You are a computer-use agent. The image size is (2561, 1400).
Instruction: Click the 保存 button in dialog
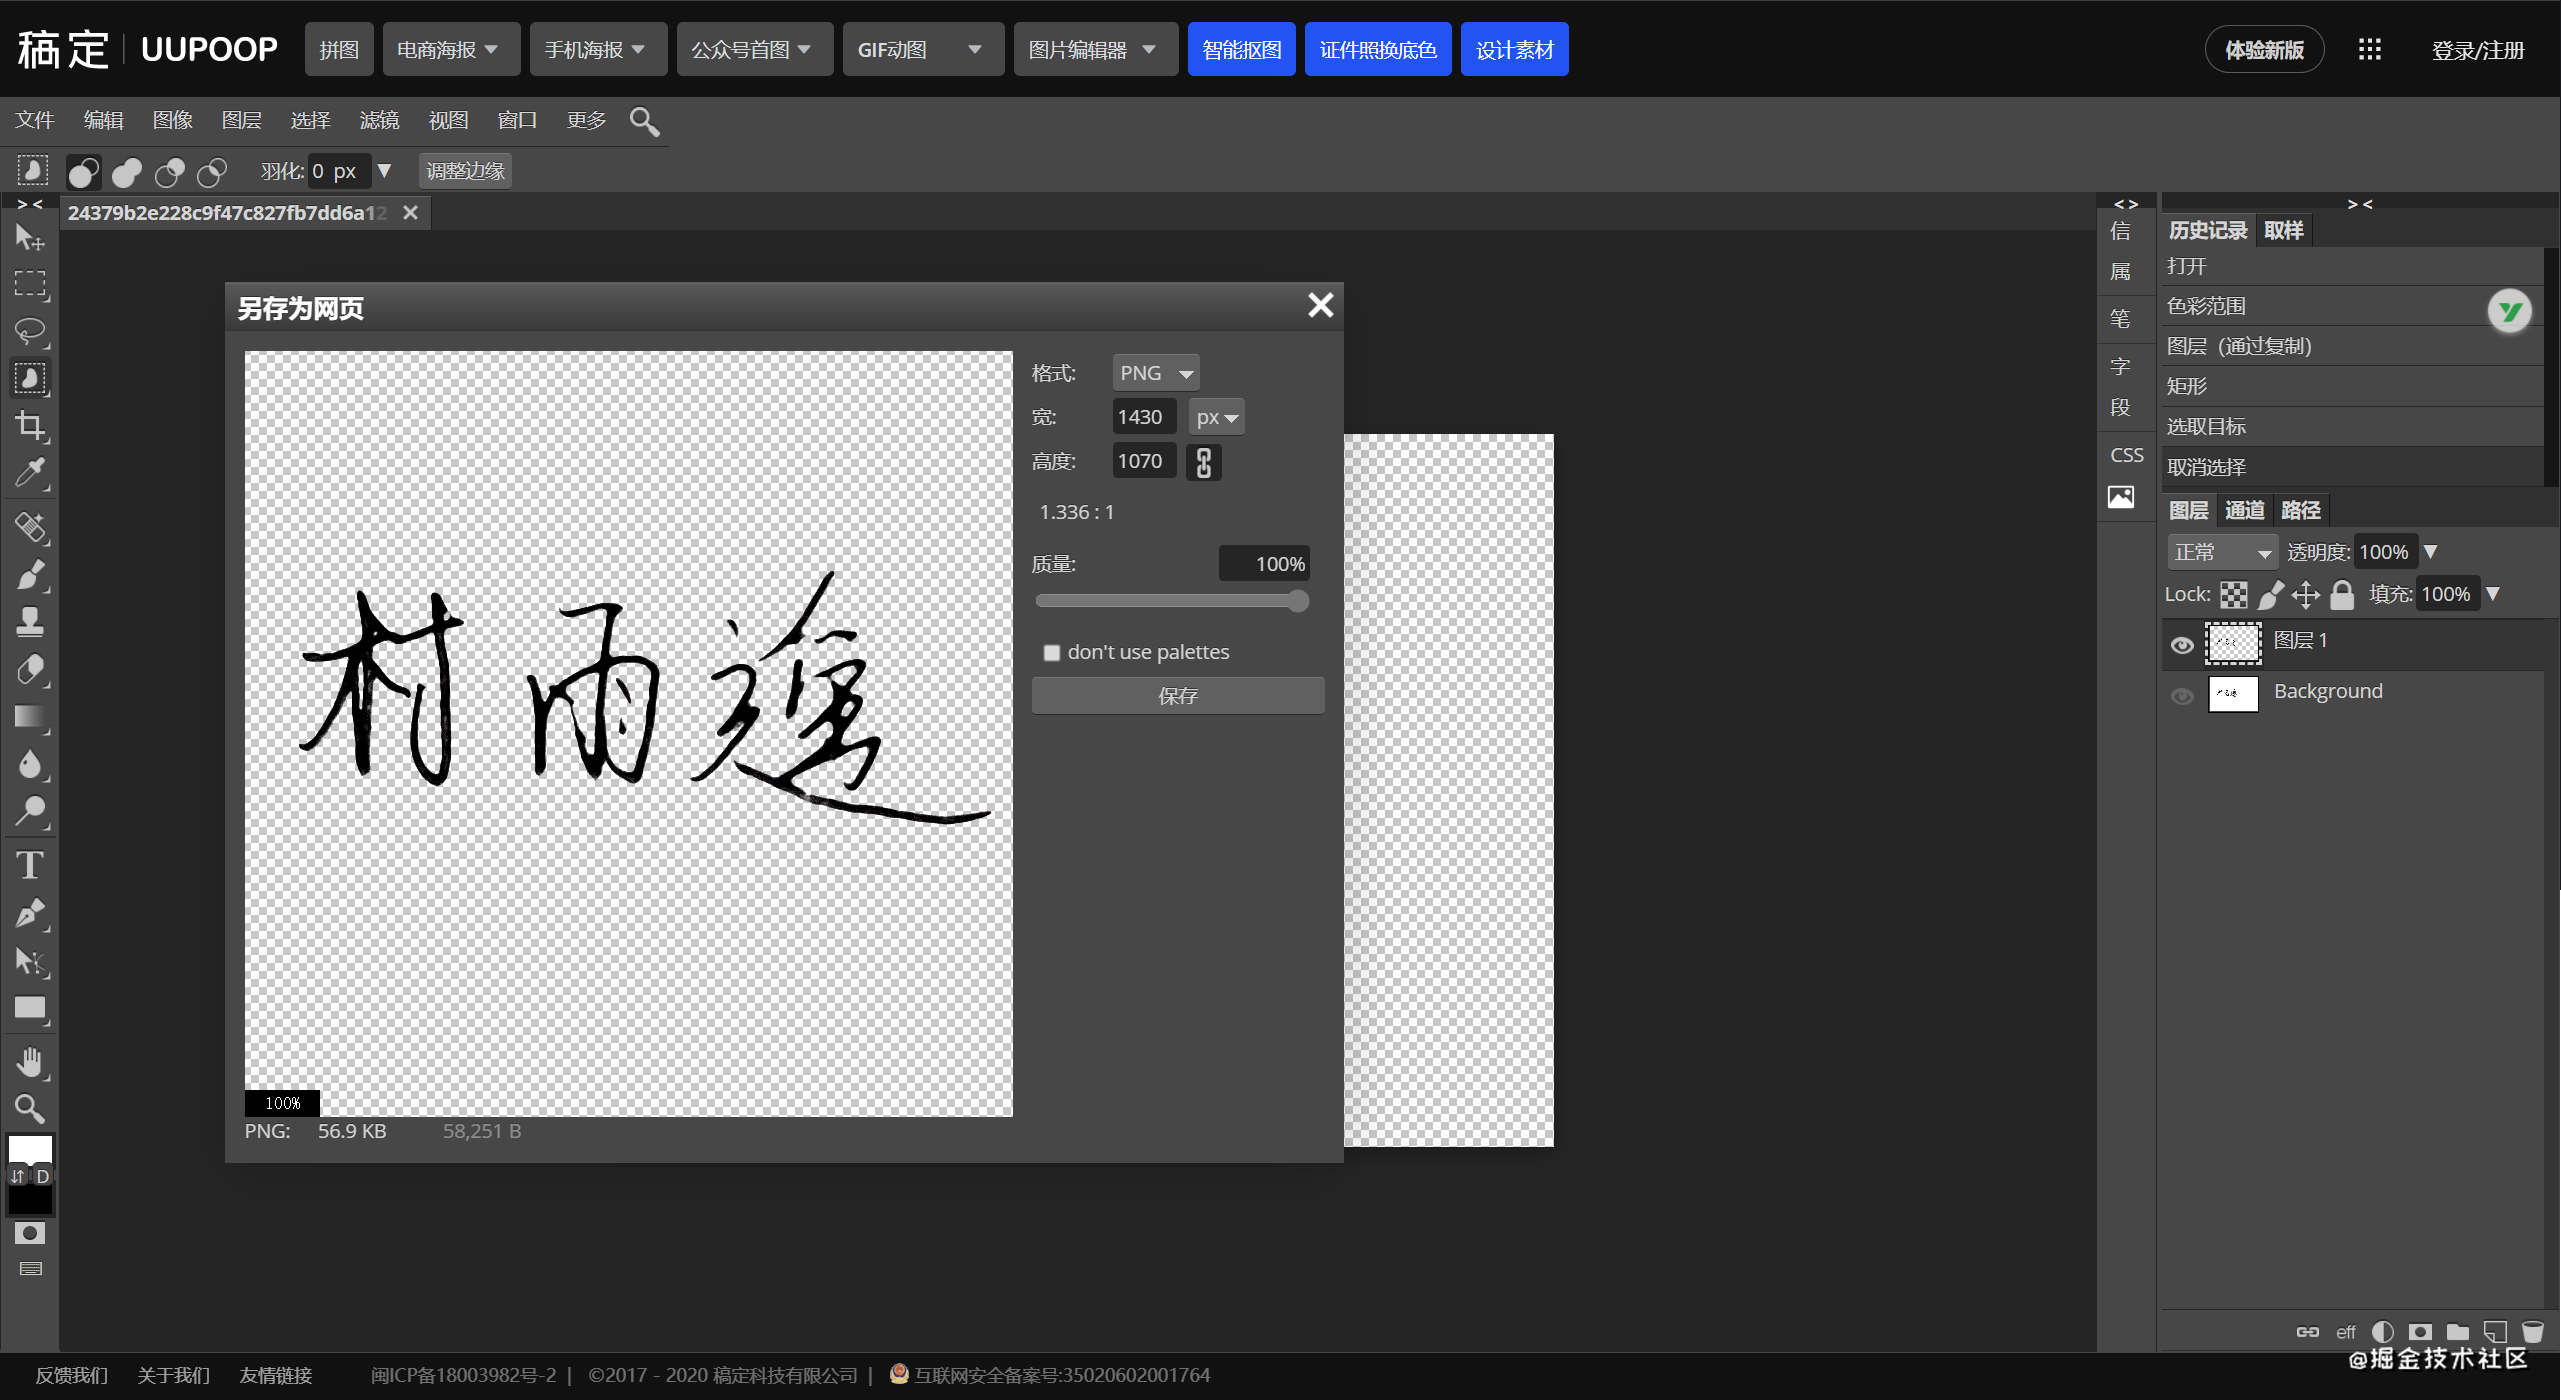pyautogui.click(x=1177, y=696)
